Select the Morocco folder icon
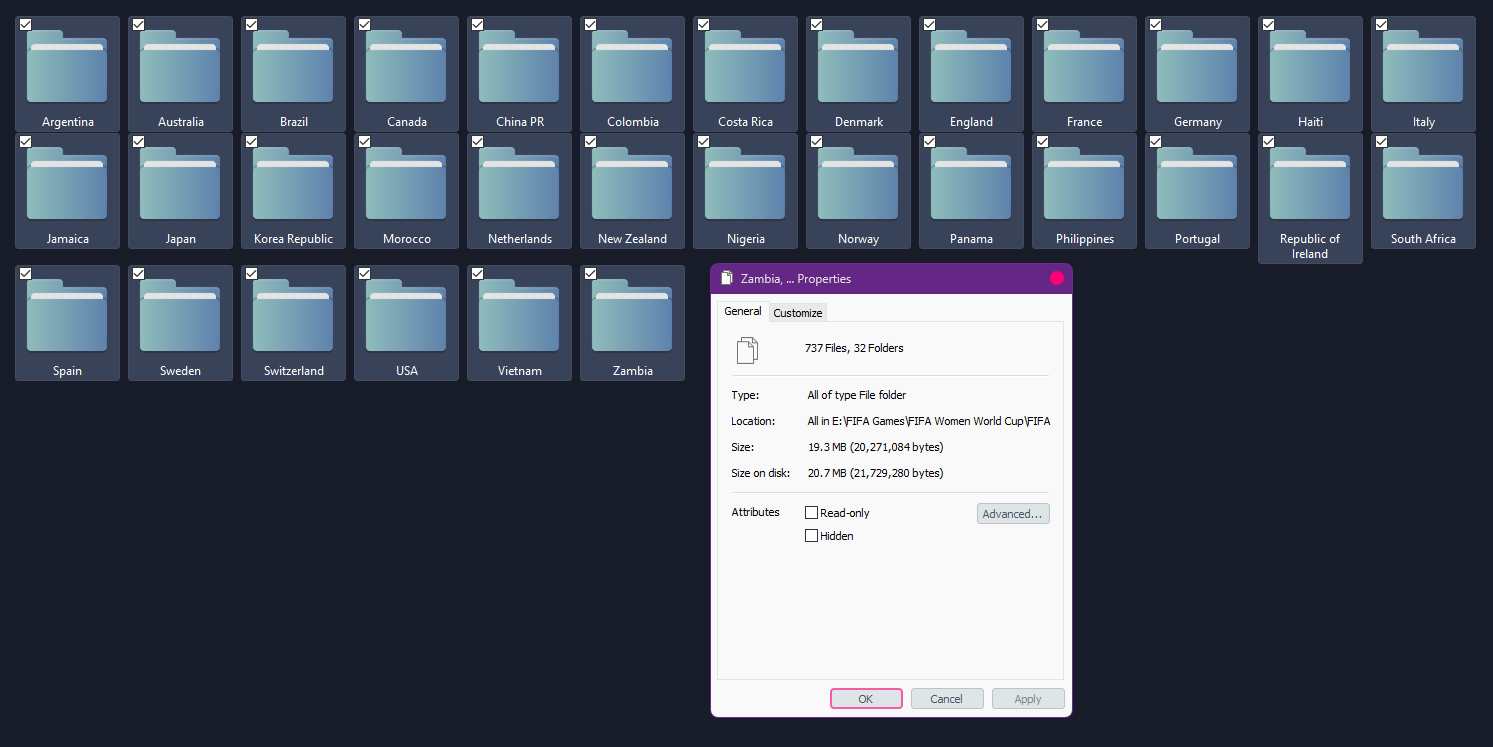1493x747 pixels. [406, 184]
